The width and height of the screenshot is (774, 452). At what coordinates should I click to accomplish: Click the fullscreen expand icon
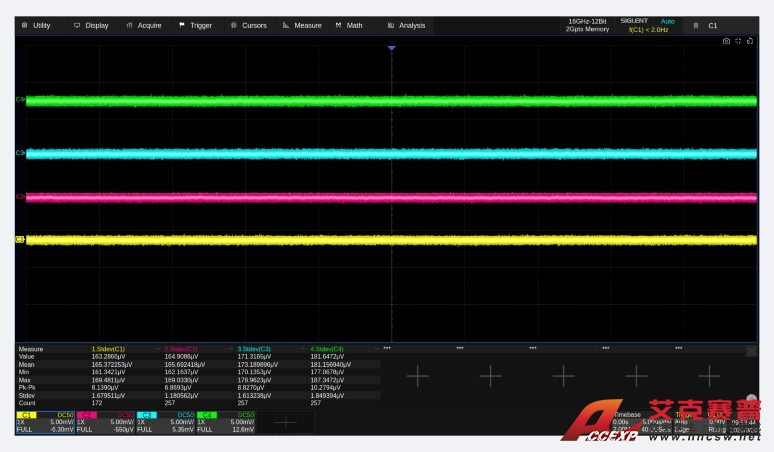739,41
